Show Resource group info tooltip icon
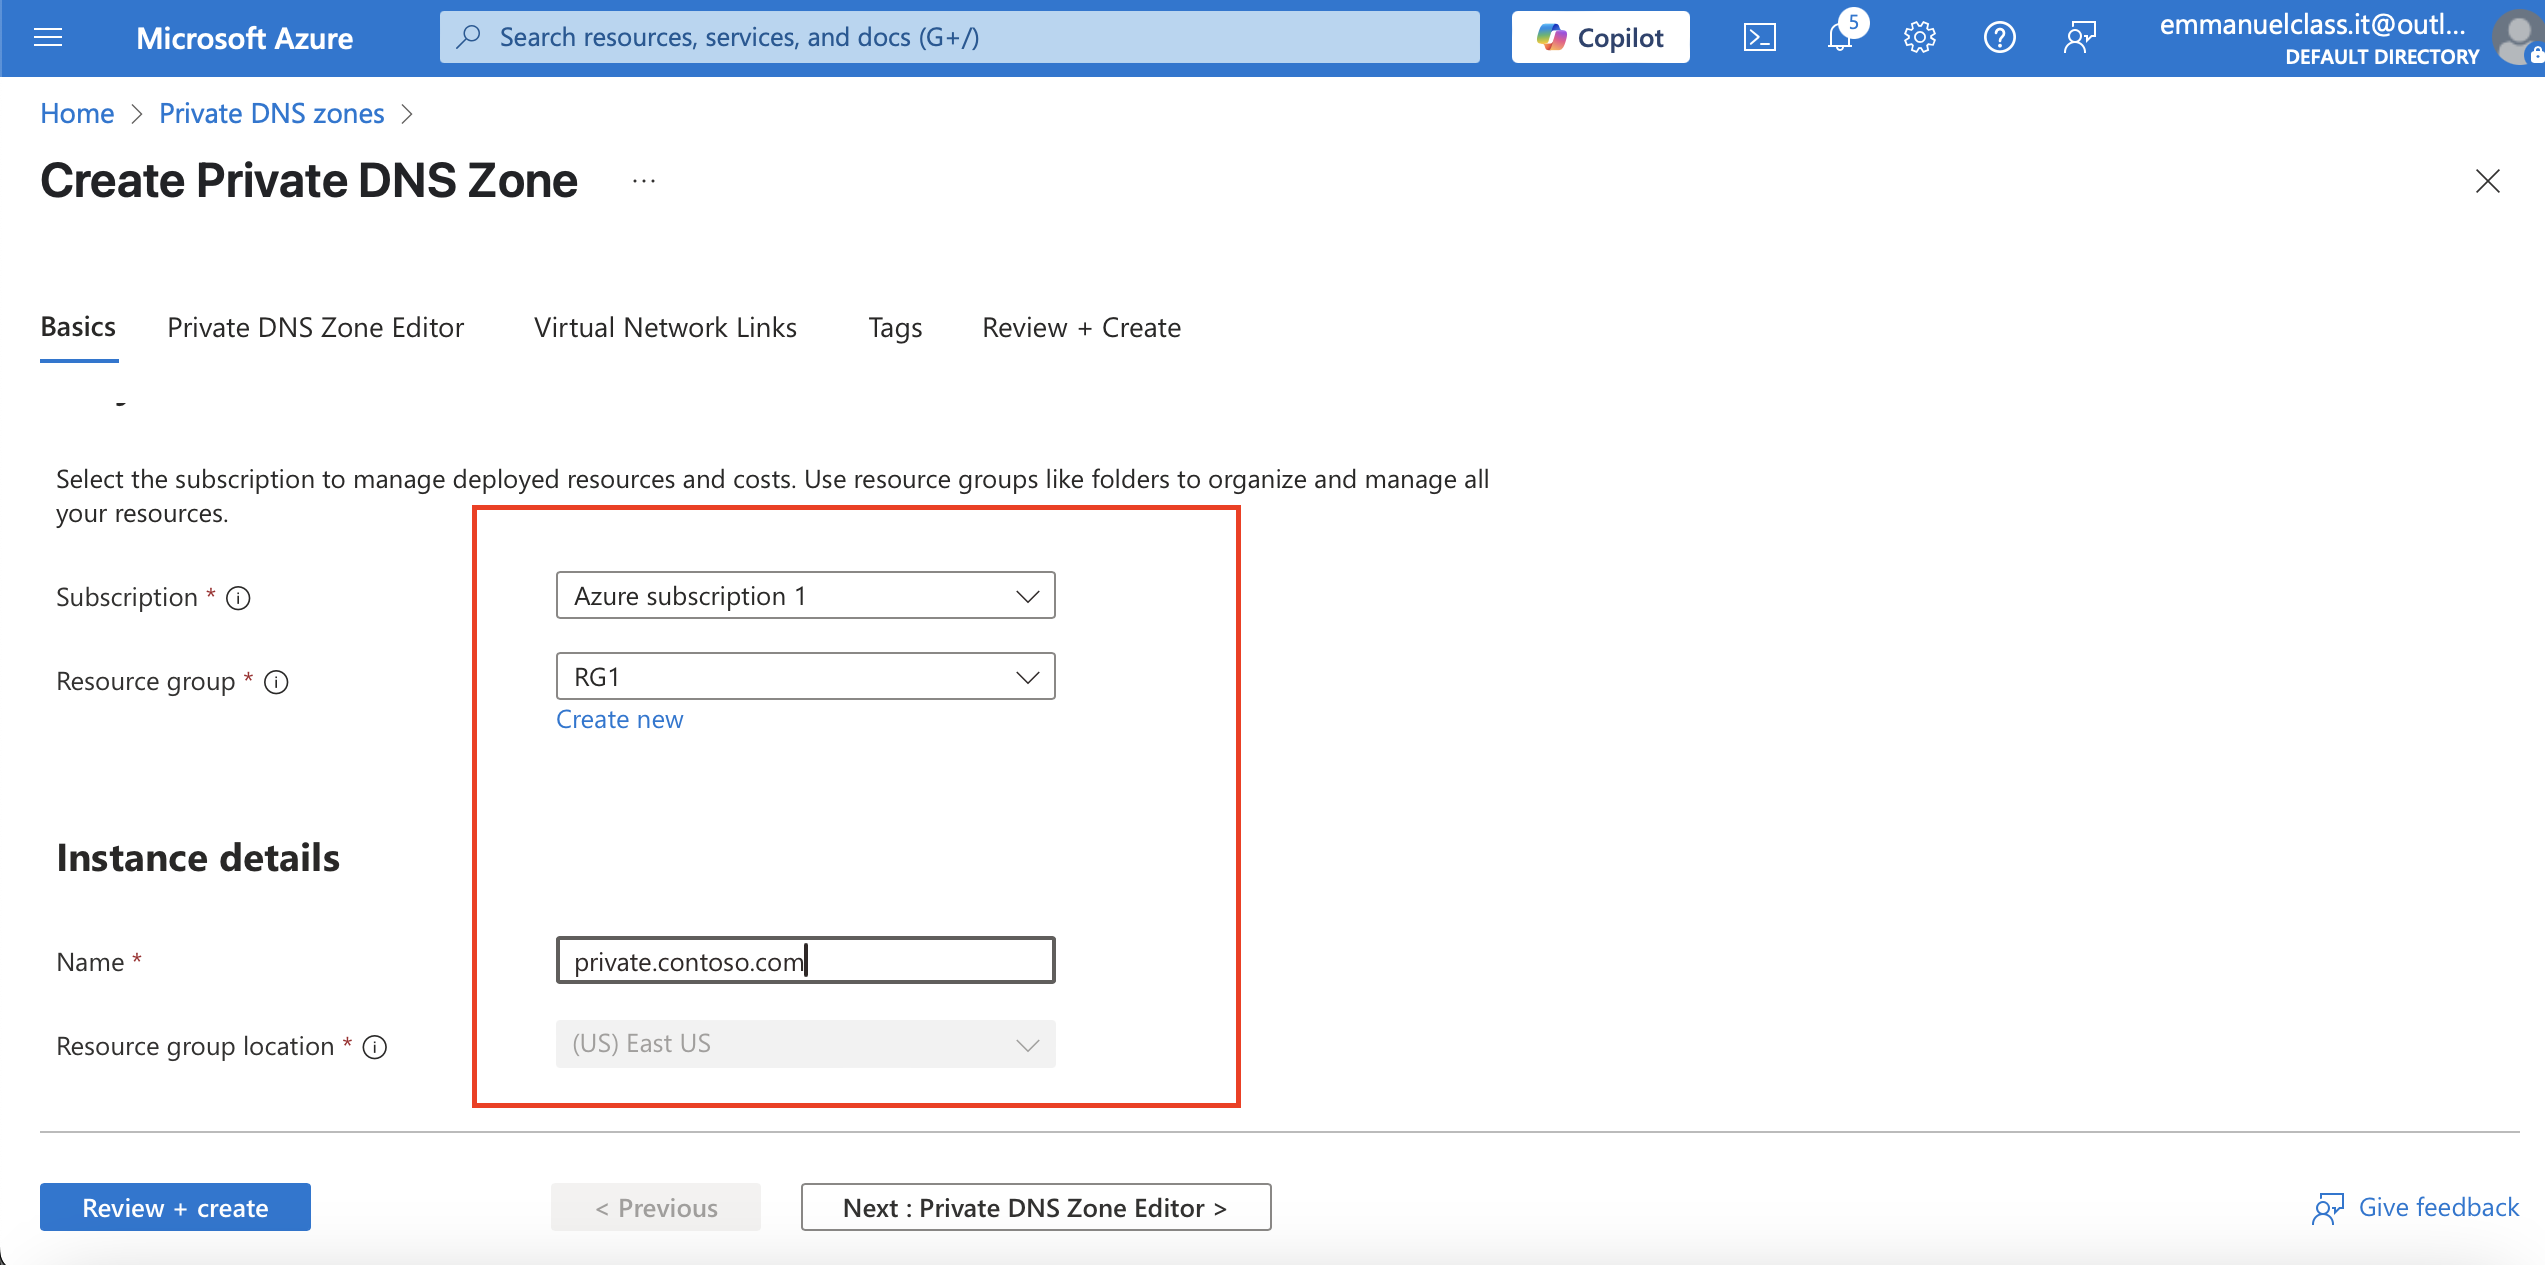2545x1265 pixels. point(276,682)
